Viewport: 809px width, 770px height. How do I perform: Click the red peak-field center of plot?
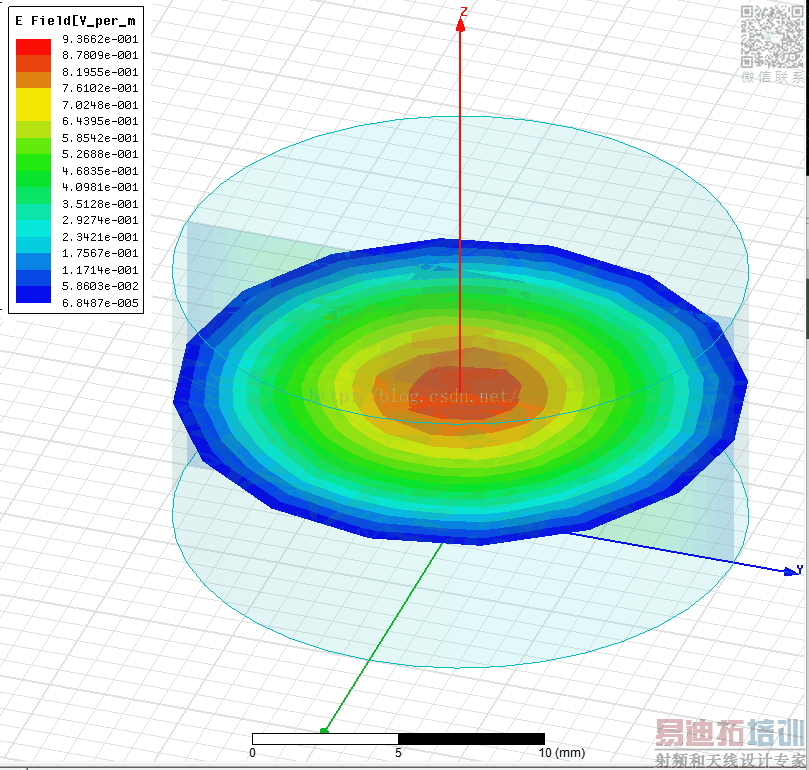[x=464, y=392]
